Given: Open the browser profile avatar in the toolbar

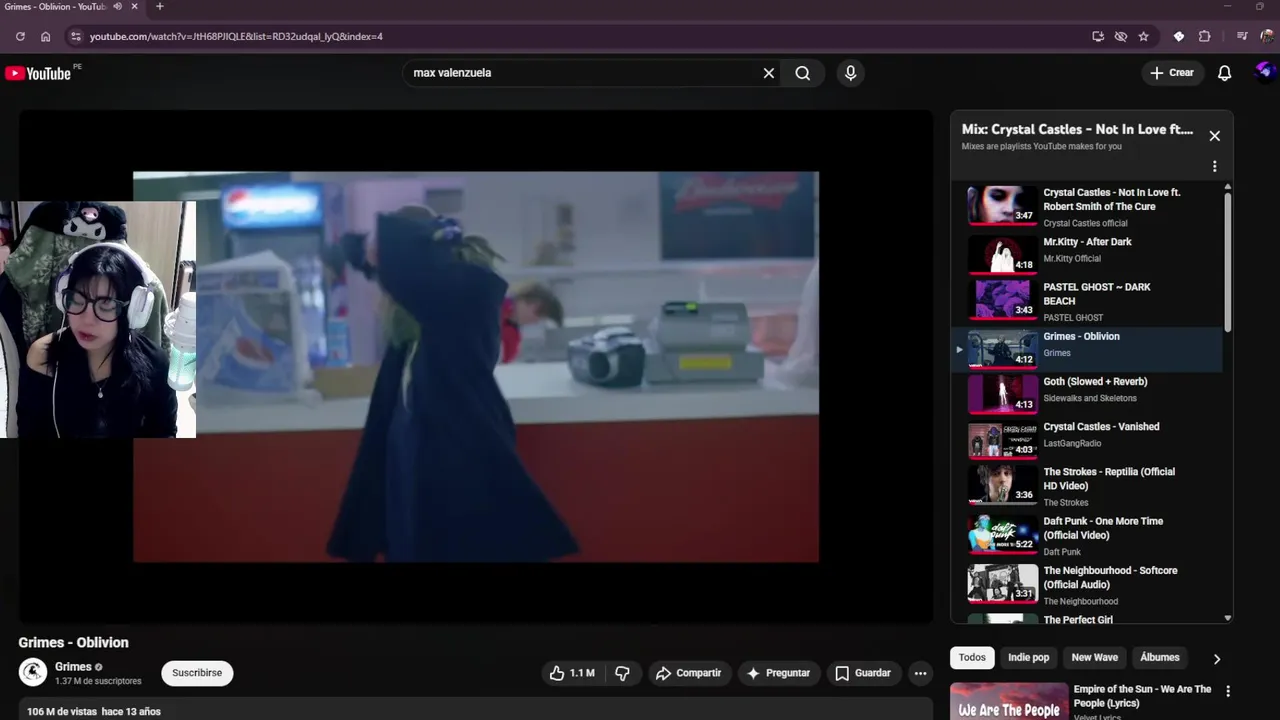Looking at the screenshot, I should coord(1267,36).
